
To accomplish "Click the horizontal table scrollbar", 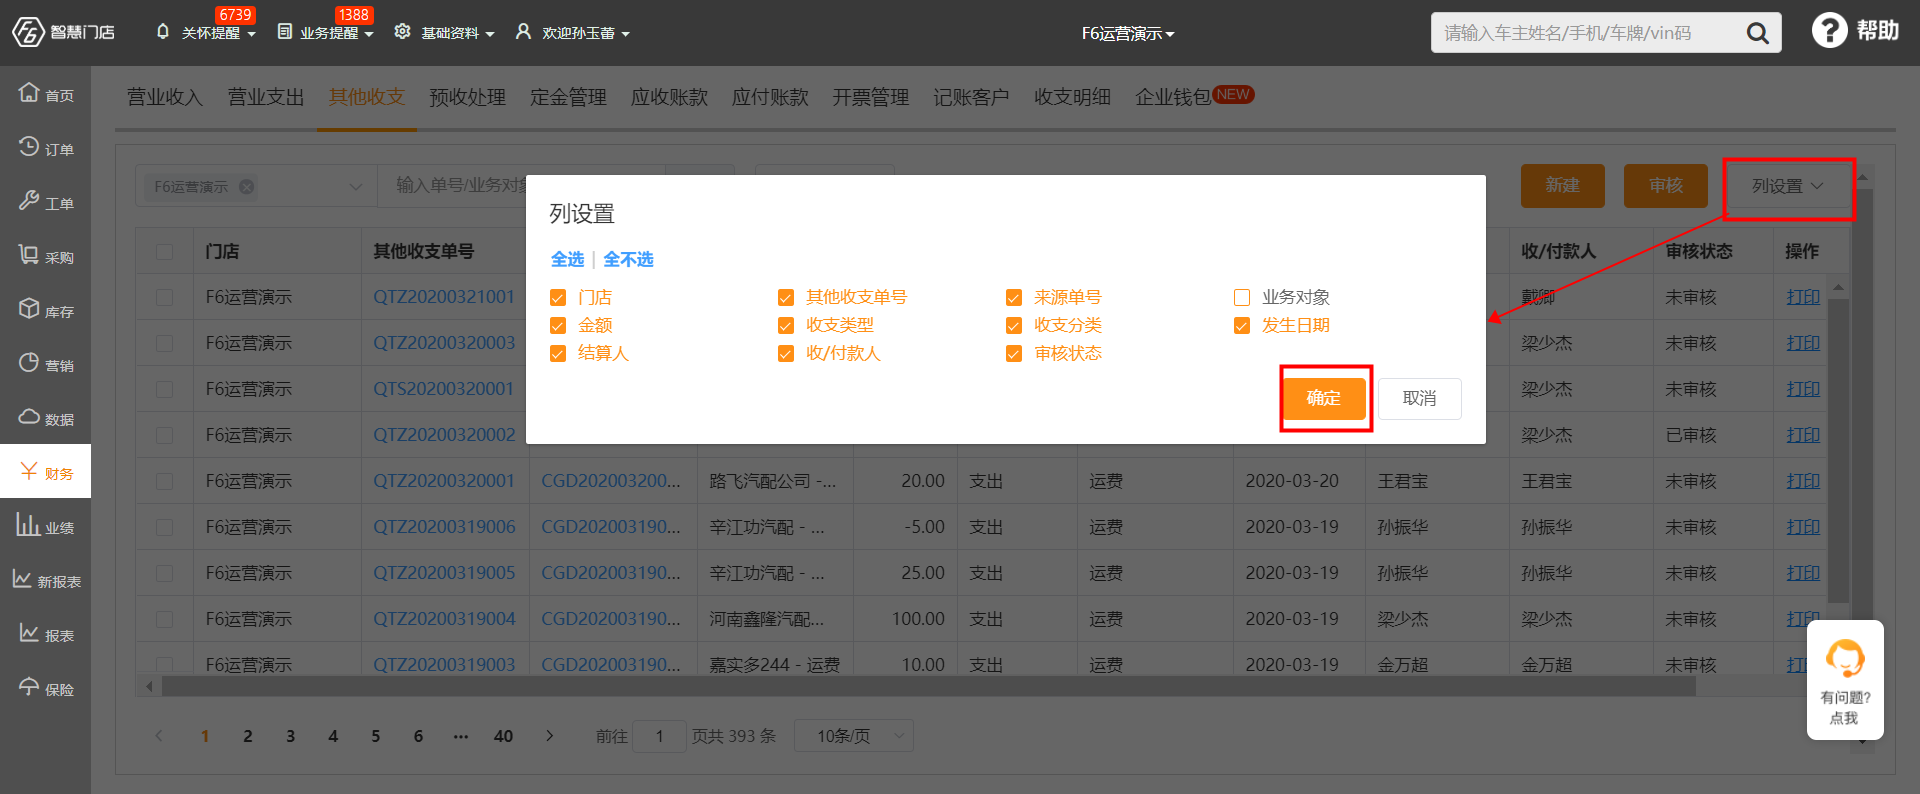I will tap(928, 686).
